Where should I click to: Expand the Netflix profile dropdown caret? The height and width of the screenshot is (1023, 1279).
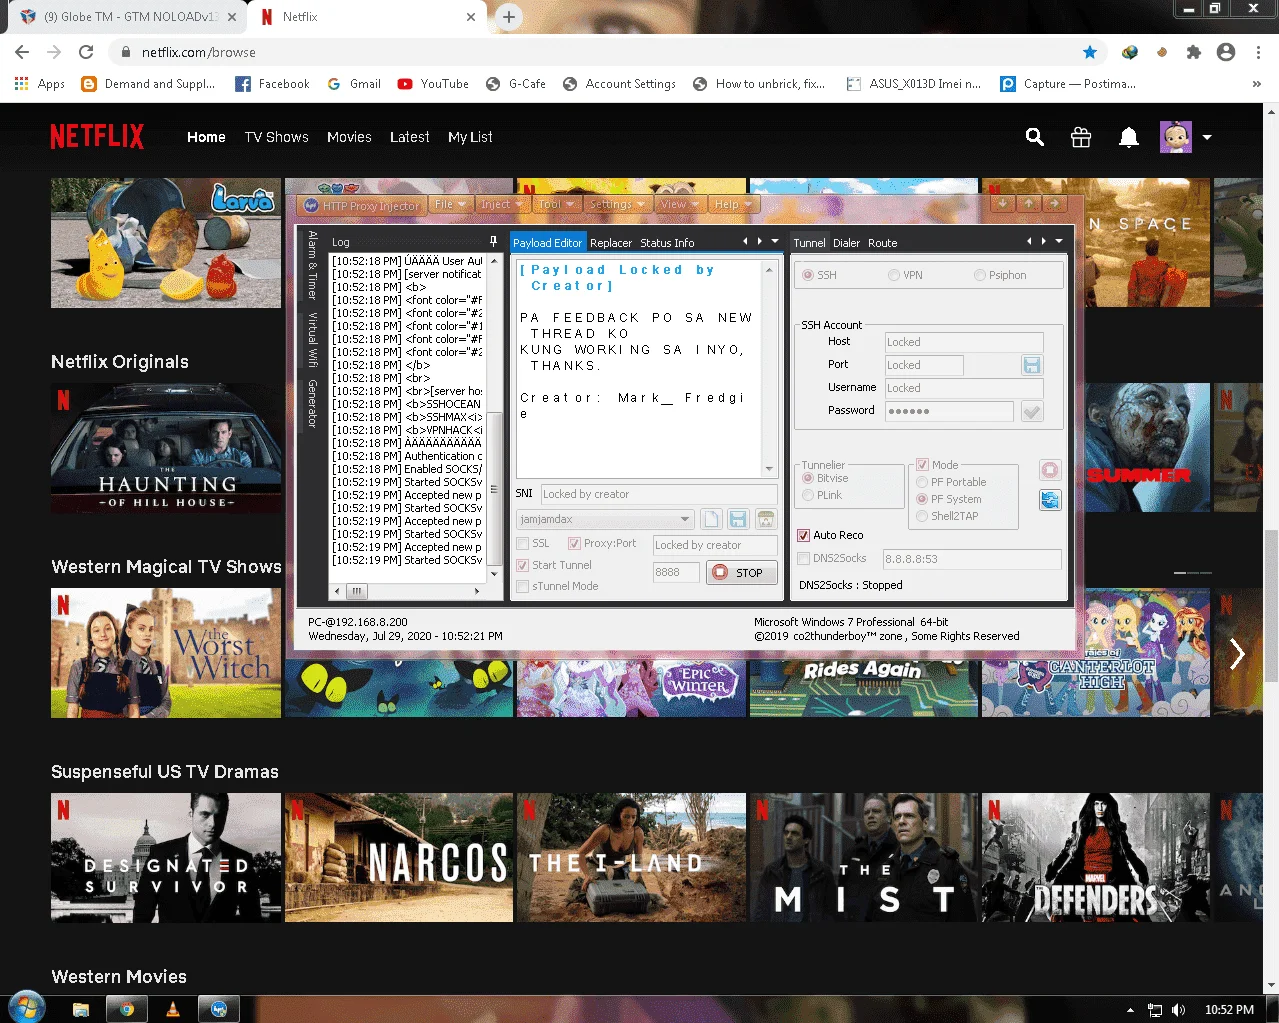click(1207, 137)
